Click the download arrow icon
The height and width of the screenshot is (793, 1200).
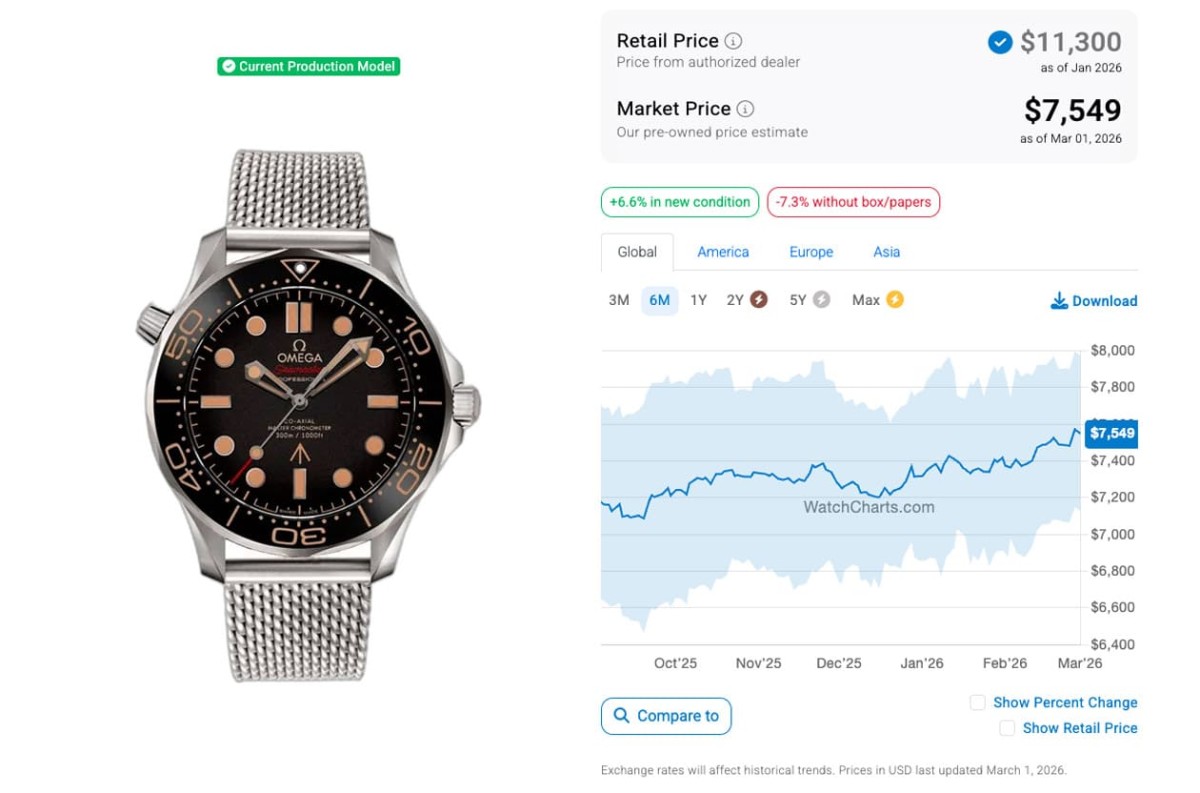tap(1059, 301)
